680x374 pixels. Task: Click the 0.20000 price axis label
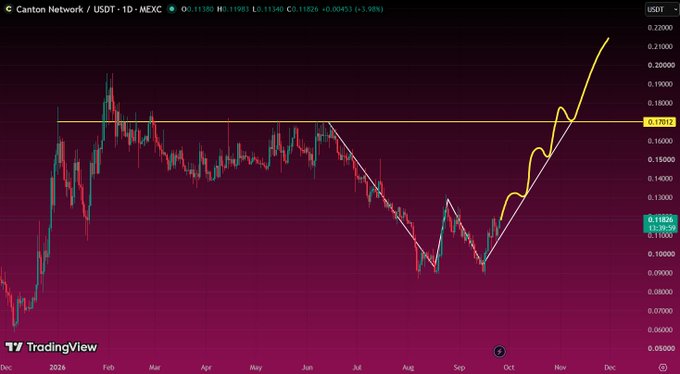(x=661, y=65)
